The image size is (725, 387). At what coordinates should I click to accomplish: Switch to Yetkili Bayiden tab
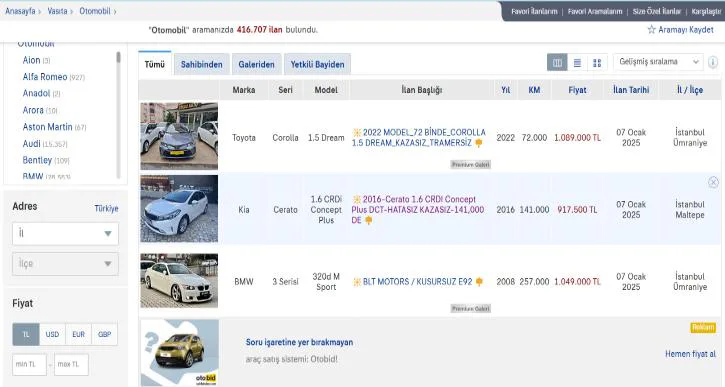(x=317, y=64)
